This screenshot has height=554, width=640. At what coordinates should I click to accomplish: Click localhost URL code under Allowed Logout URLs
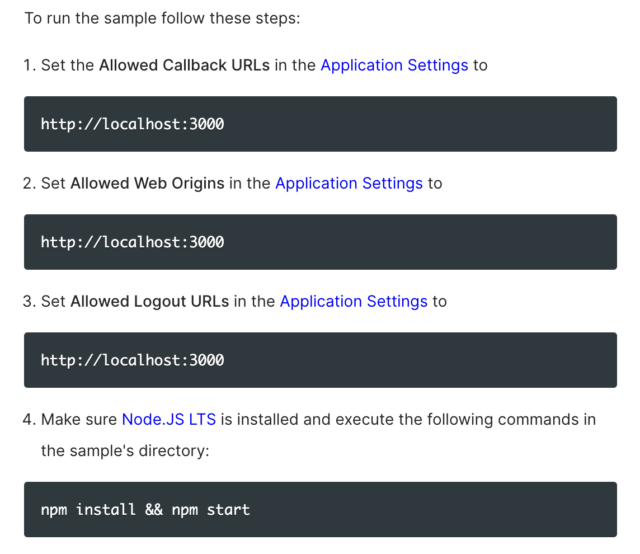[133, 360]
